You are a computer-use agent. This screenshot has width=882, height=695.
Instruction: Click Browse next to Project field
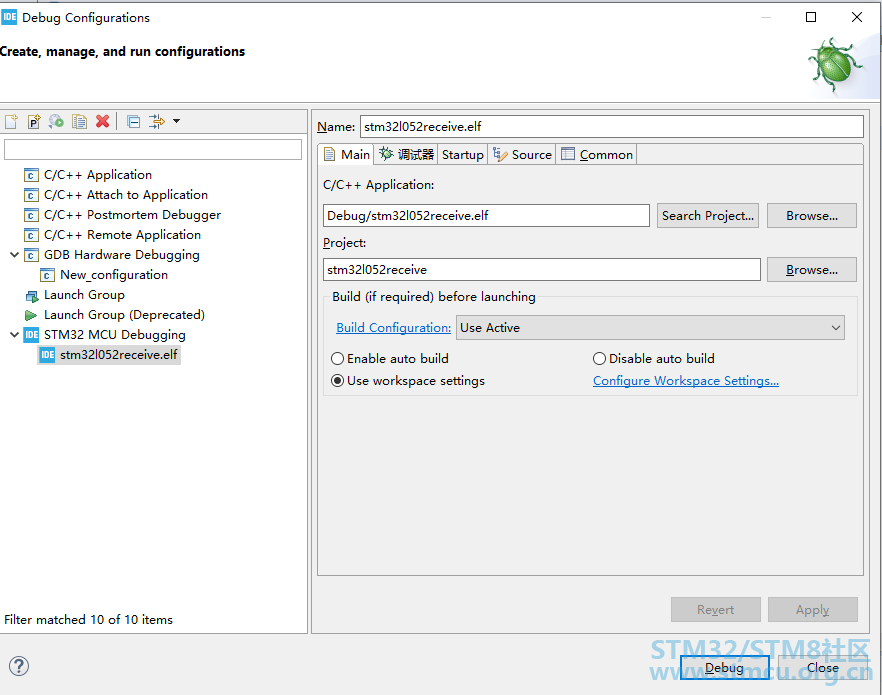coord(812,270)
